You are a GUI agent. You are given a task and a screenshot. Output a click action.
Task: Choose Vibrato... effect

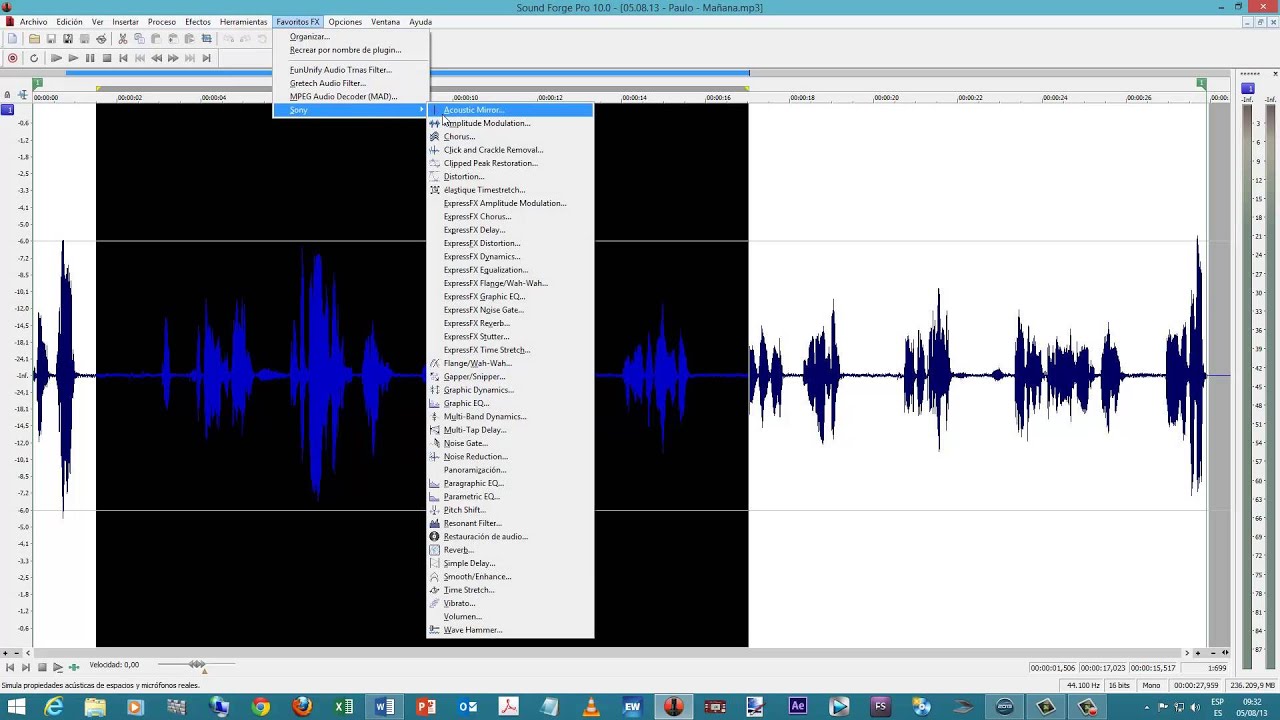click(x=510, y=603)
